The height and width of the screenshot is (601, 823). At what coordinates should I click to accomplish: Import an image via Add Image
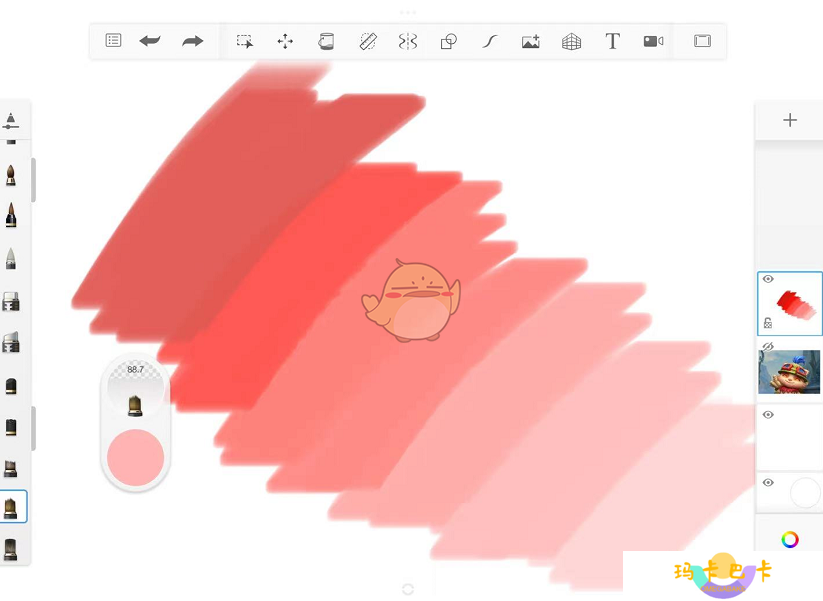531,41
